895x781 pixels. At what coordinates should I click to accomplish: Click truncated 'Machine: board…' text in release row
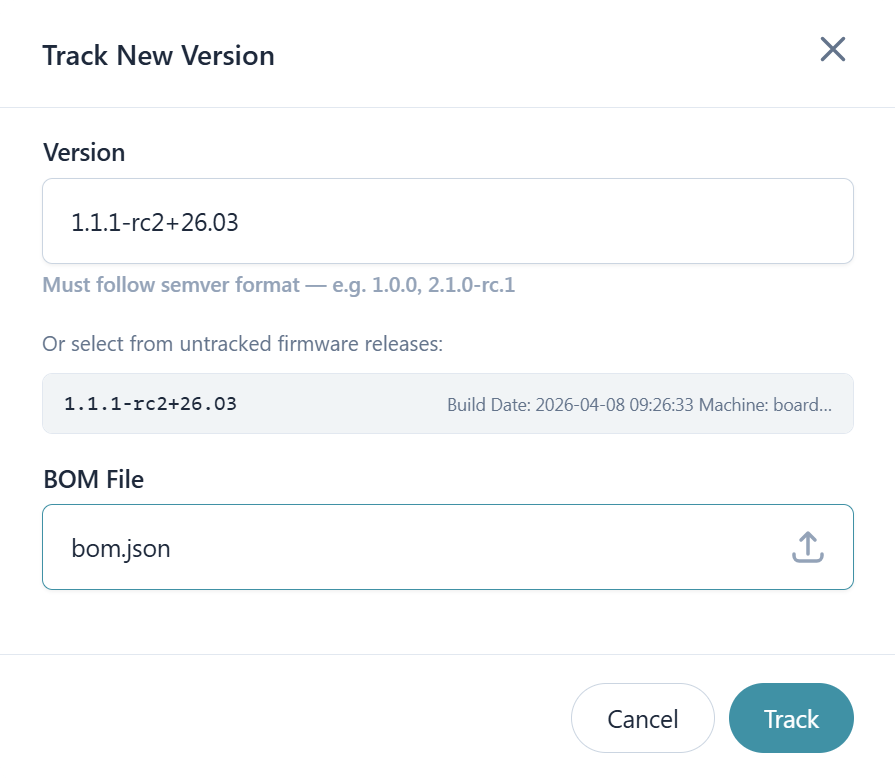(765, 405)
